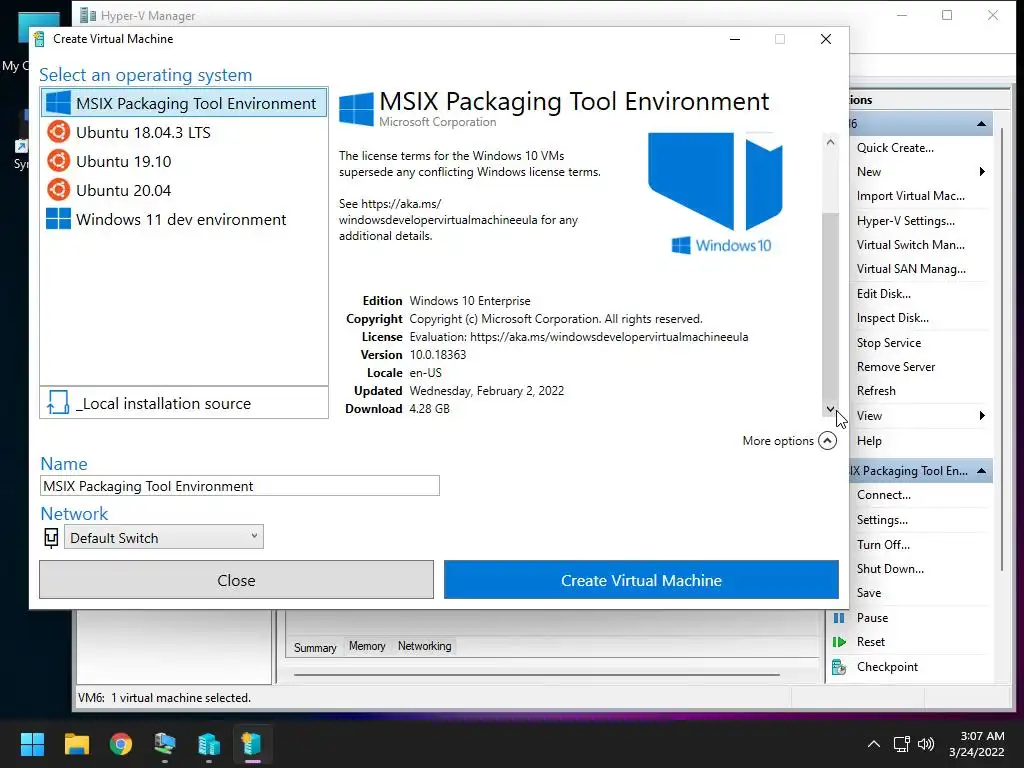The height and width of the screenshot is (768, 1024).
Task: Click the active Create Virtual Machine taskbar icon
Action: click(252, 744)
